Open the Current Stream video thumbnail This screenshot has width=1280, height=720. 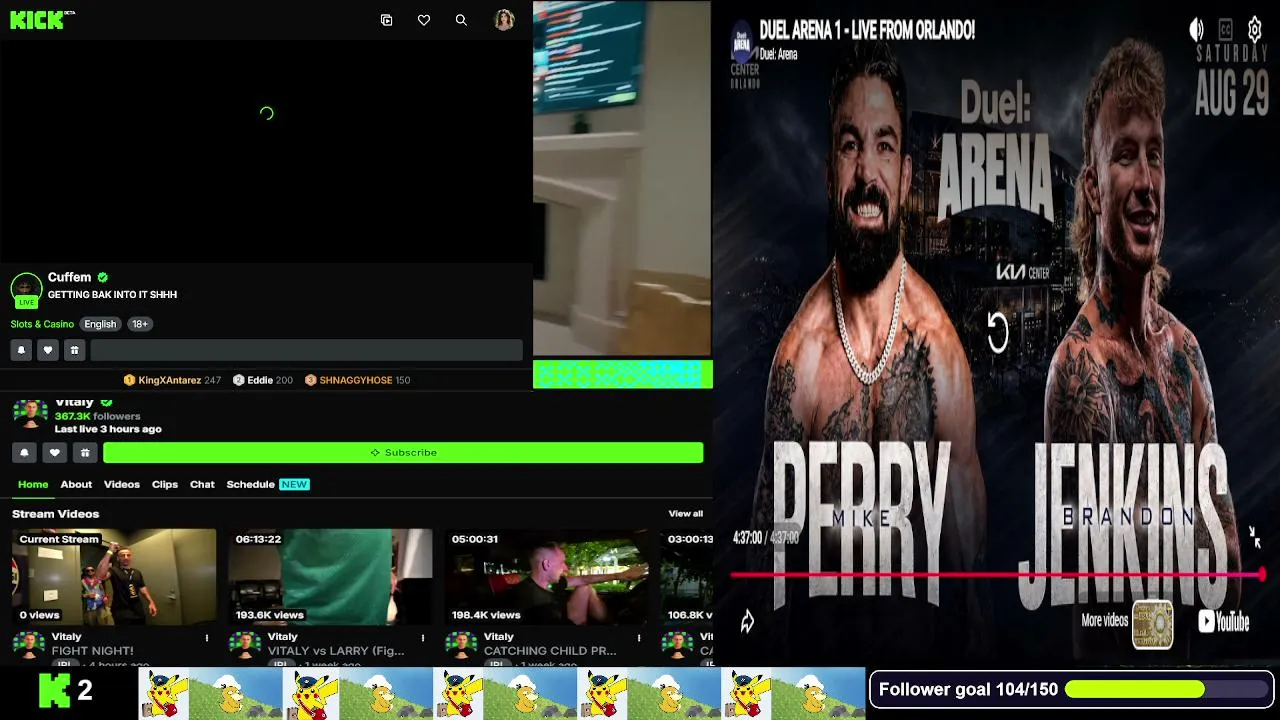114,577
